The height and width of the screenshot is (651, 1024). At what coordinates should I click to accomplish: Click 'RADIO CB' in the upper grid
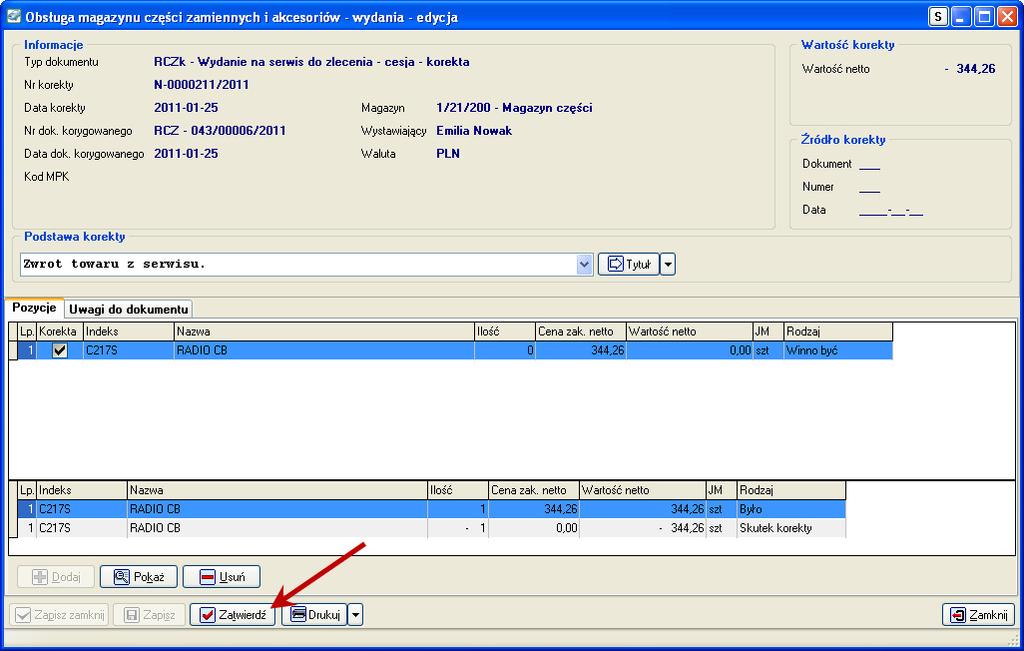tap(202, 351)
